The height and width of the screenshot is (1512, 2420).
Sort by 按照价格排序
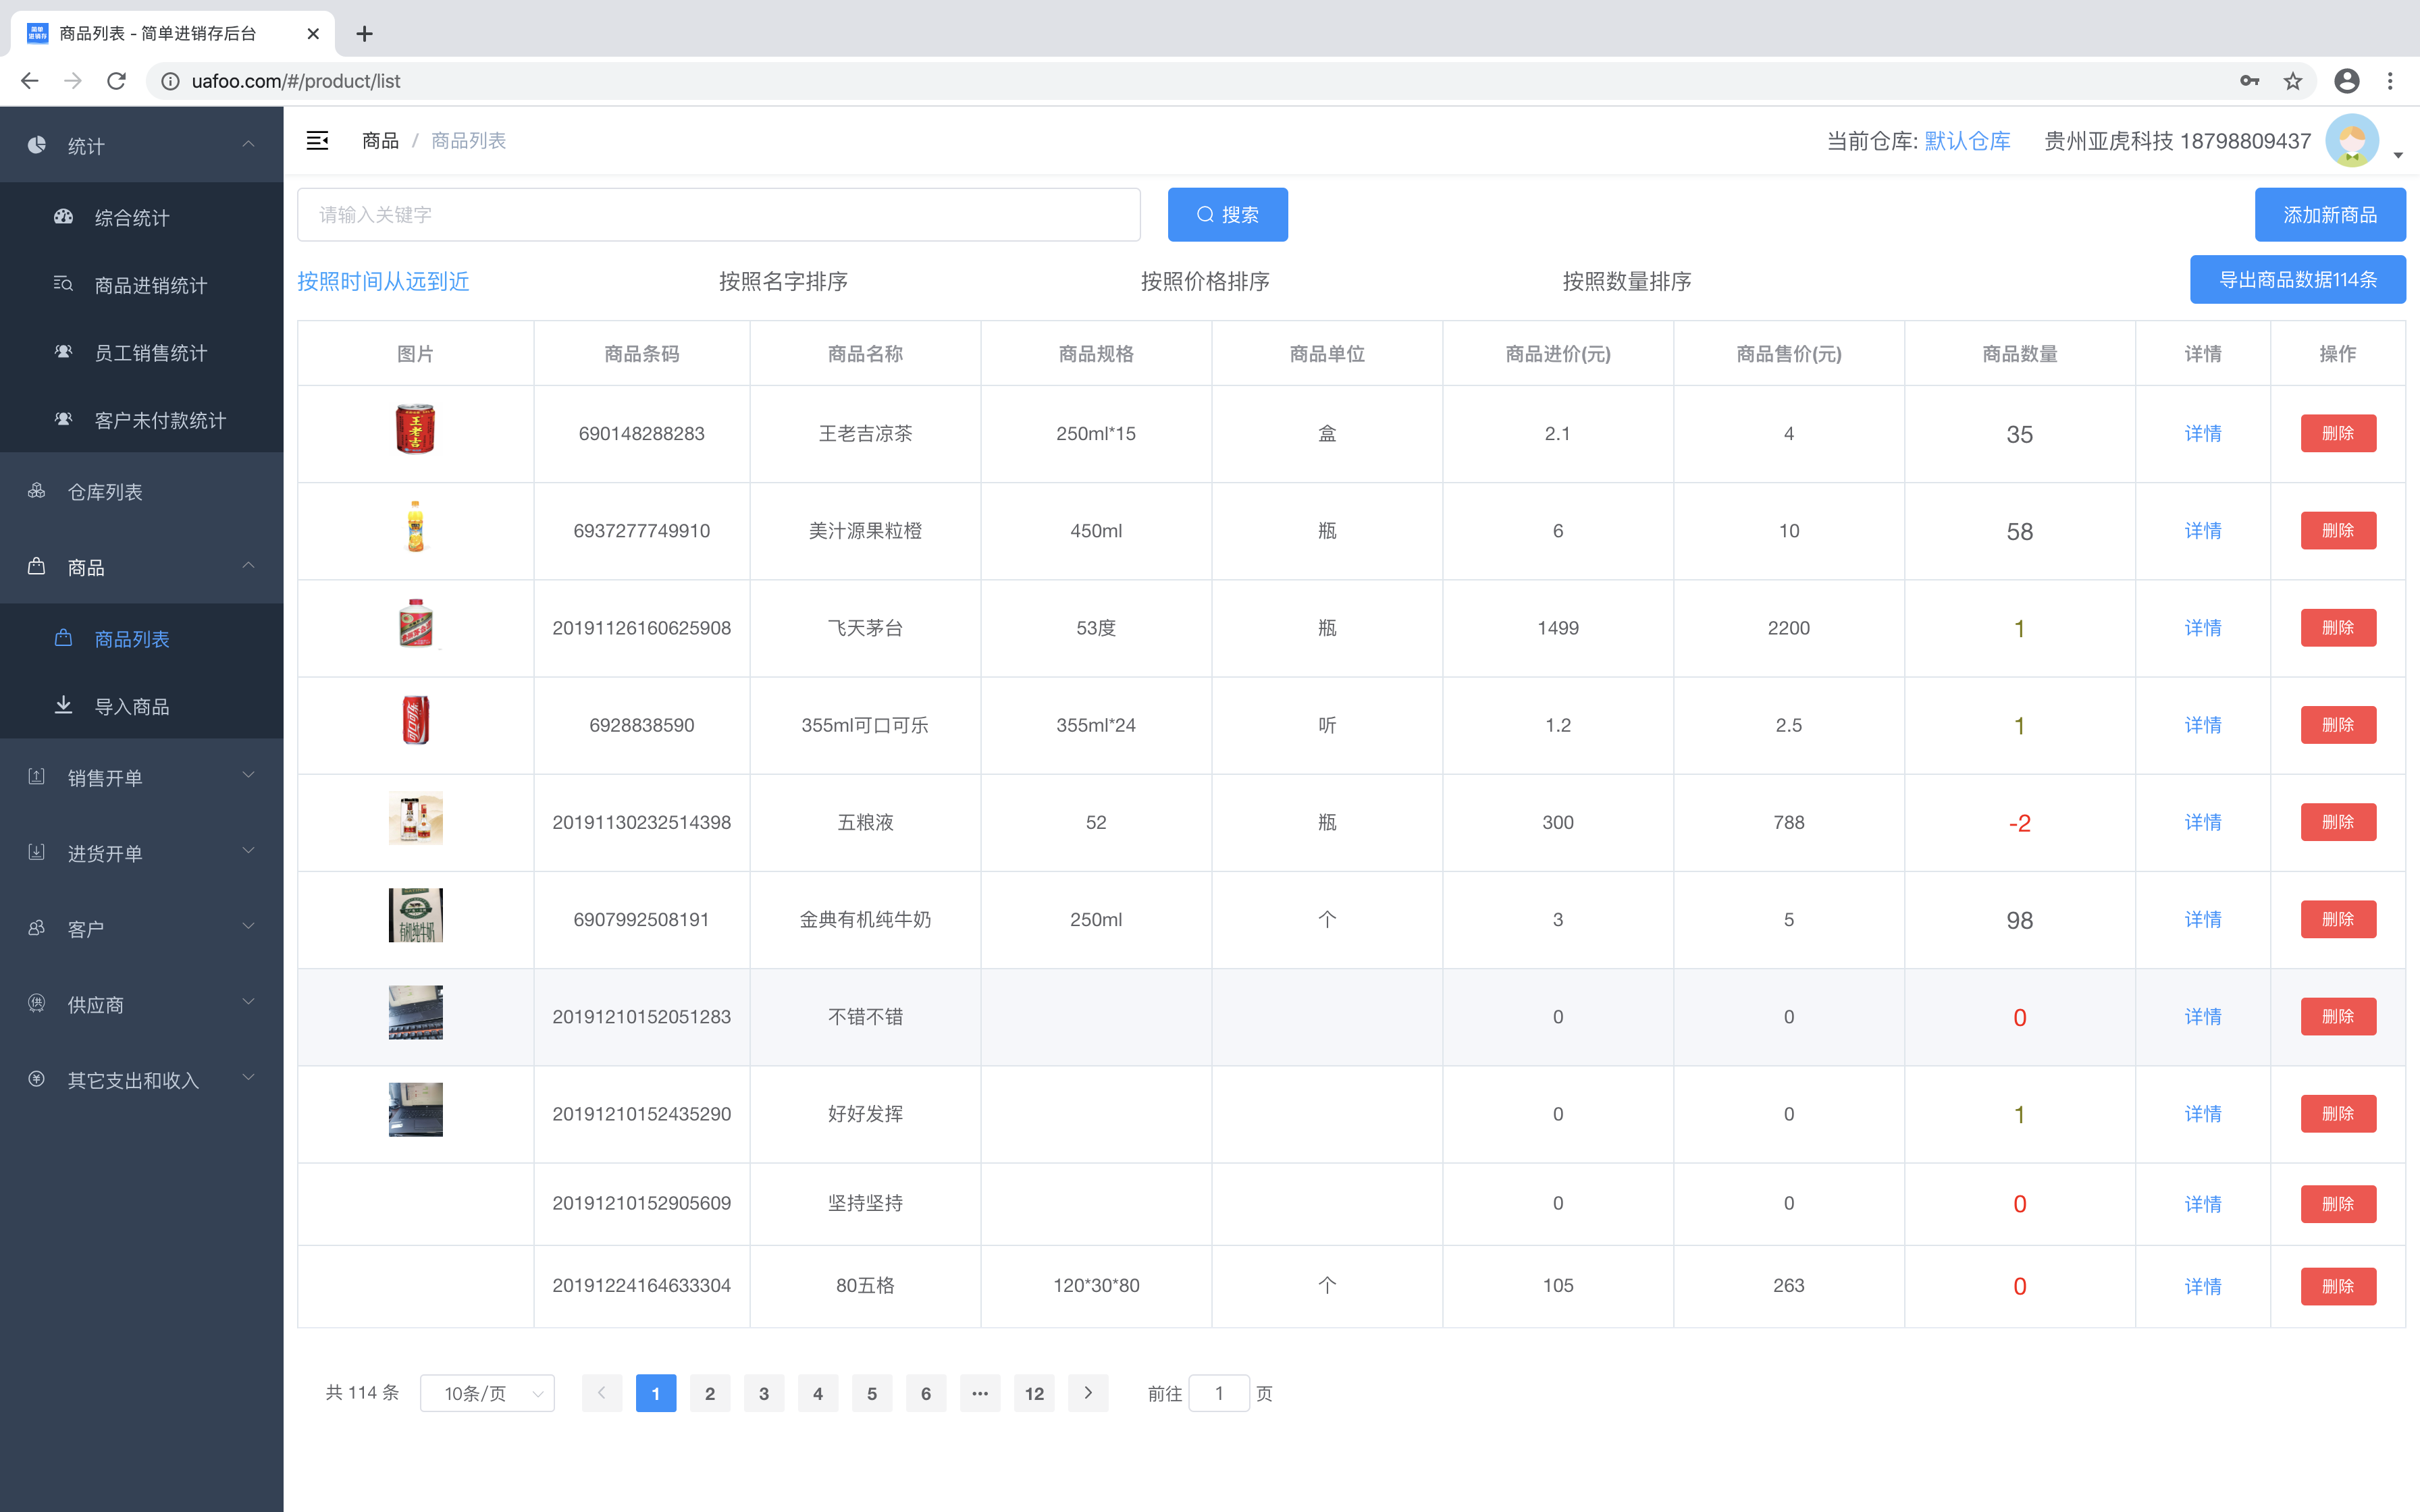click(1205, 281)
